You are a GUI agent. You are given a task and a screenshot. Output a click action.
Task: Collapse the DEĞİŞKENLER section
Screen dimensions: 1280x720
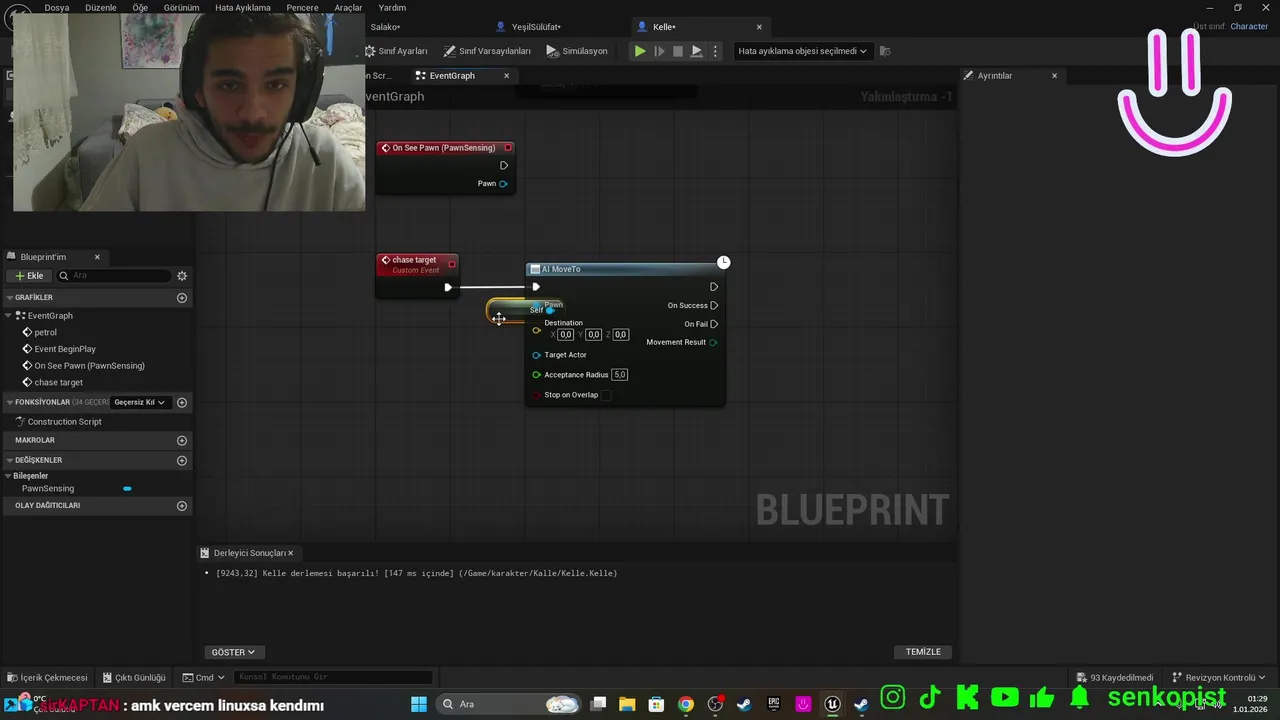[x=9, y=460]
